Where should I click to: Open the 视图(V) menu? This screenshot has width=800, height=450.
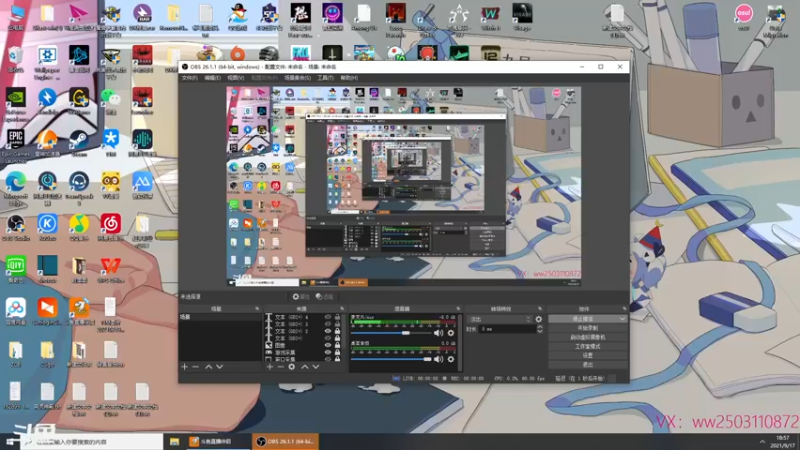tap(235, 78)
